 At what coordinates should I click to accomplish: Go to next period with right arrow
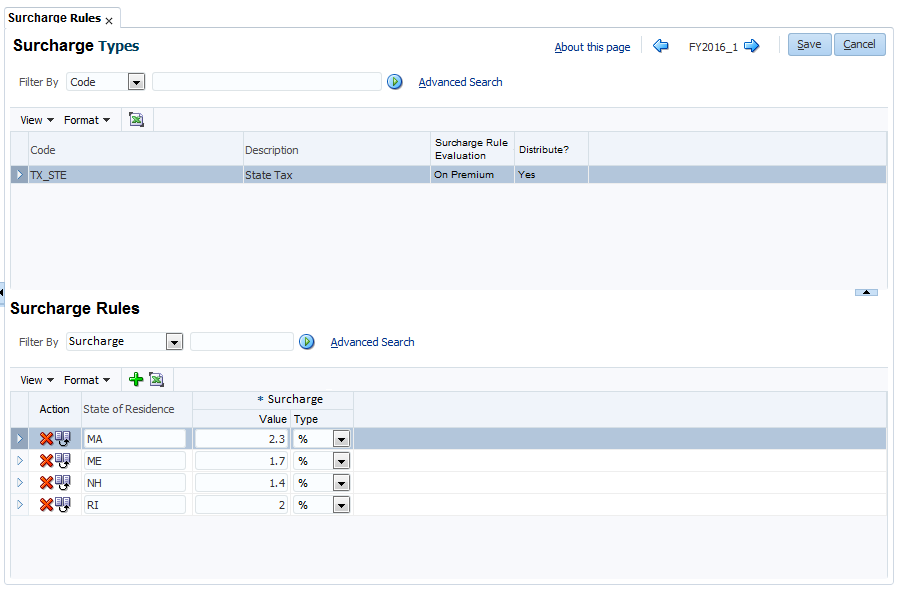[x=751, y=46]
